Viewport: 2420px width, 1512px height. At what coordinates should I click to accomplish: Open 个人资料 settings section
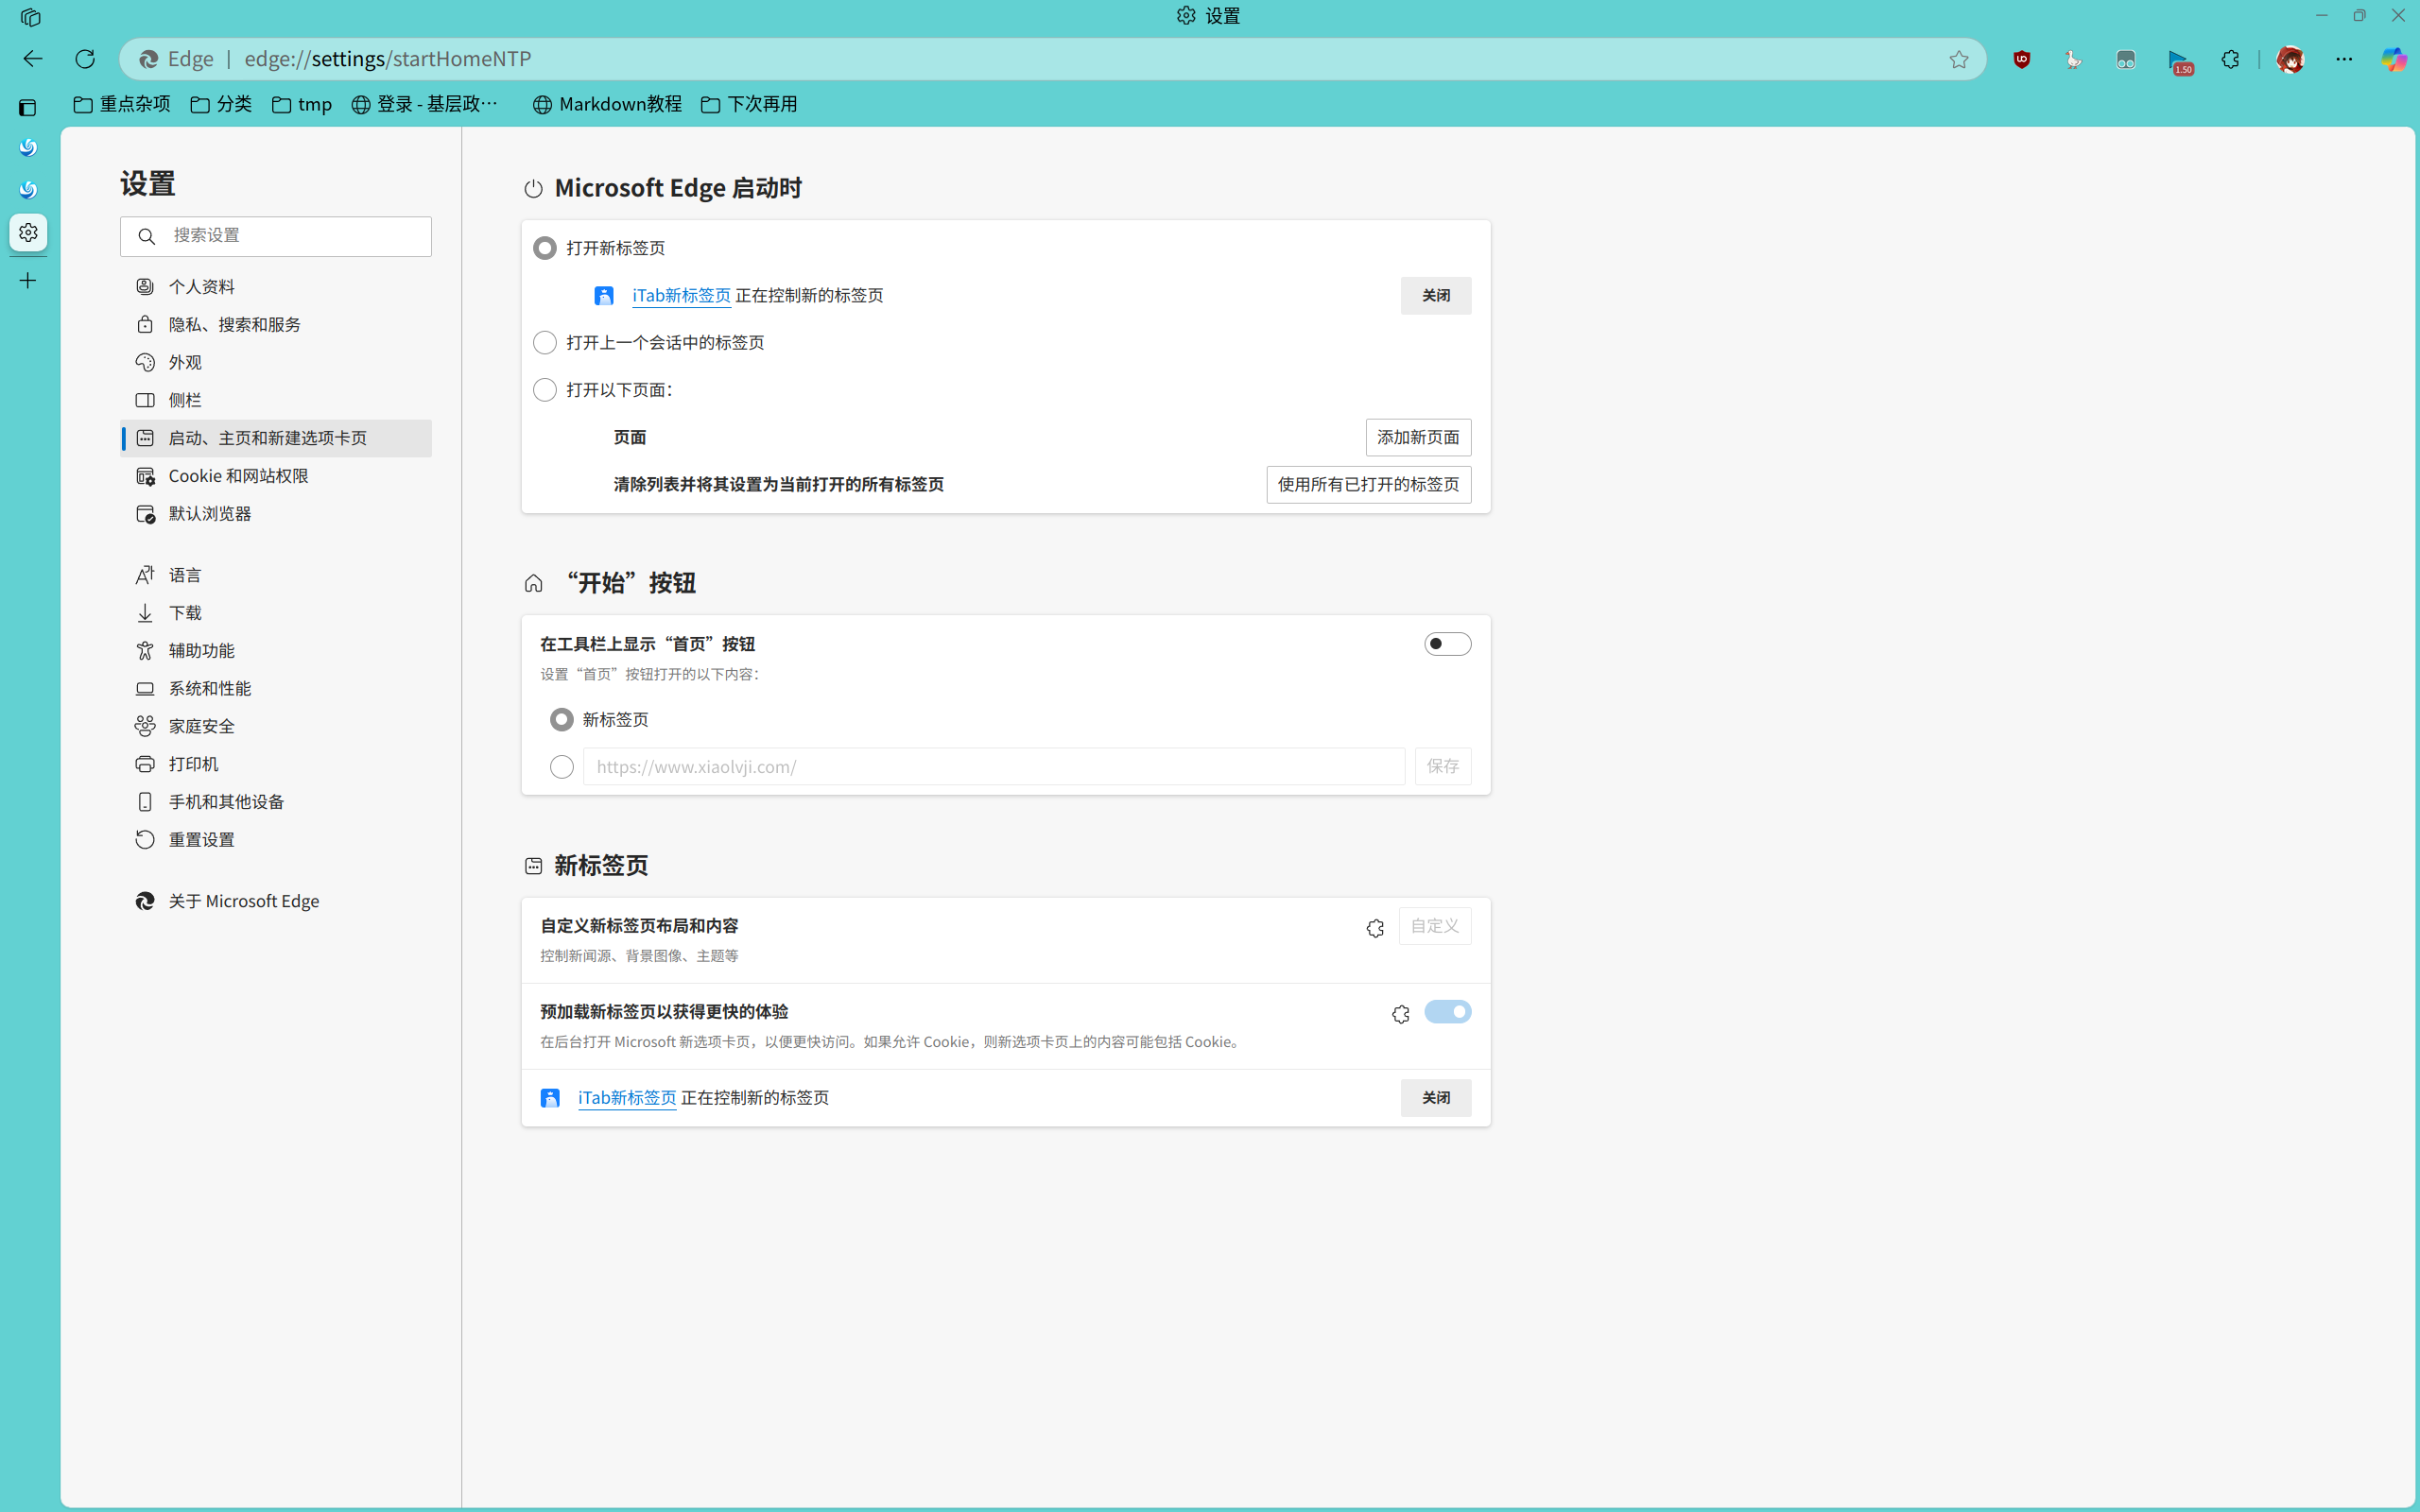(276, 287)
